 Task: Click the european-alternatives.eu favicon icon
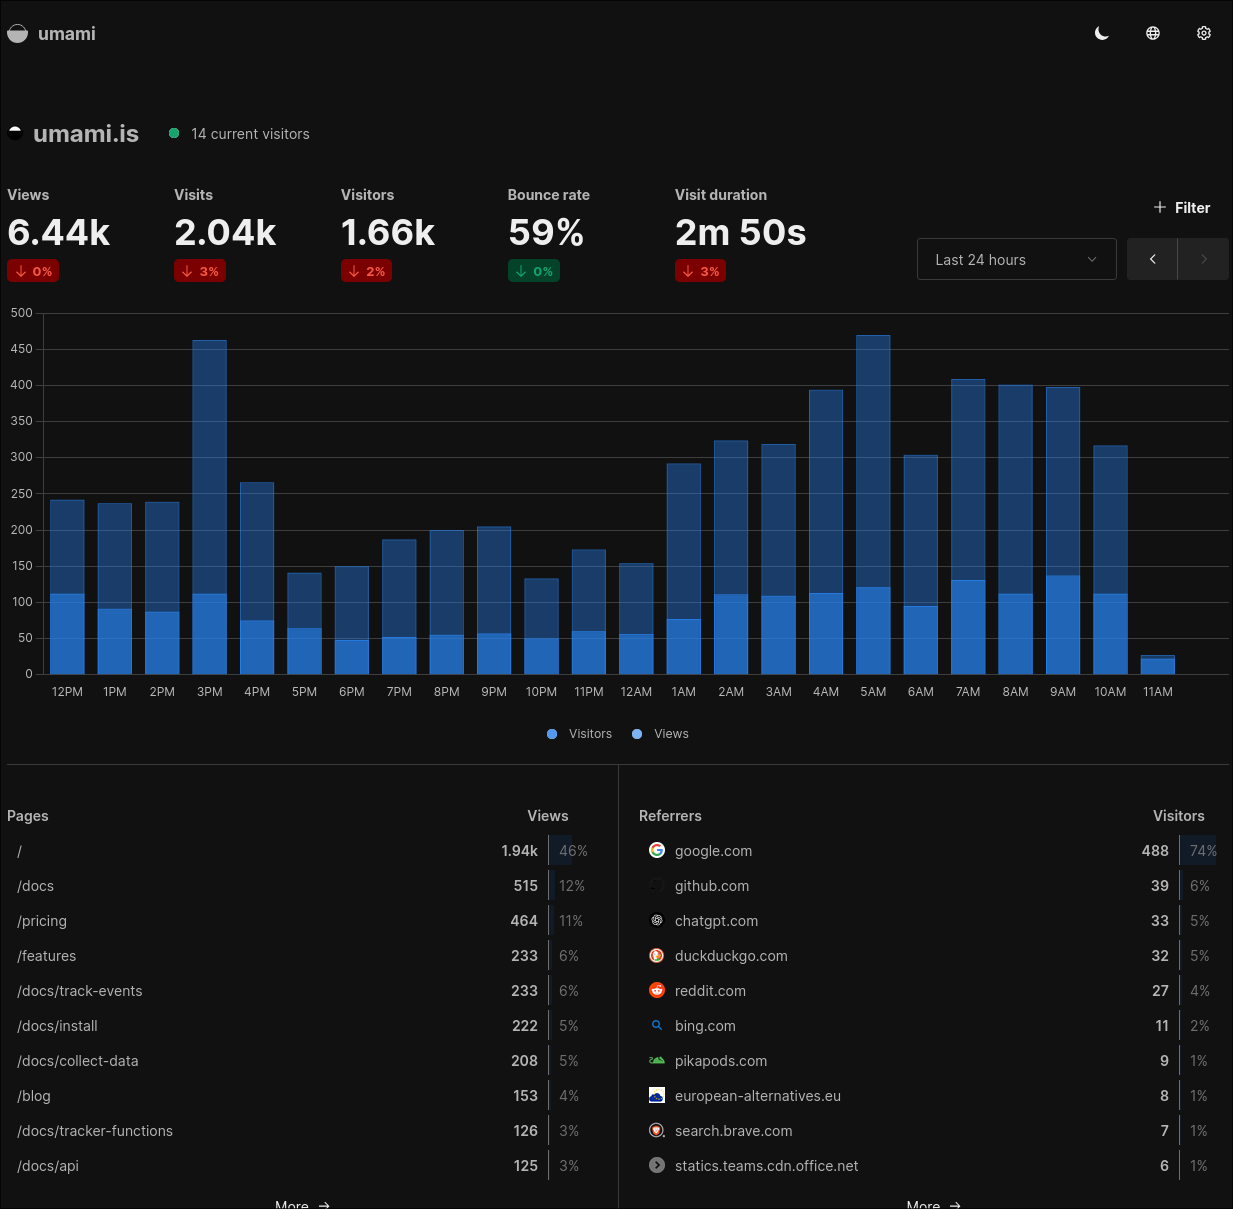[x=657, y=1095]
